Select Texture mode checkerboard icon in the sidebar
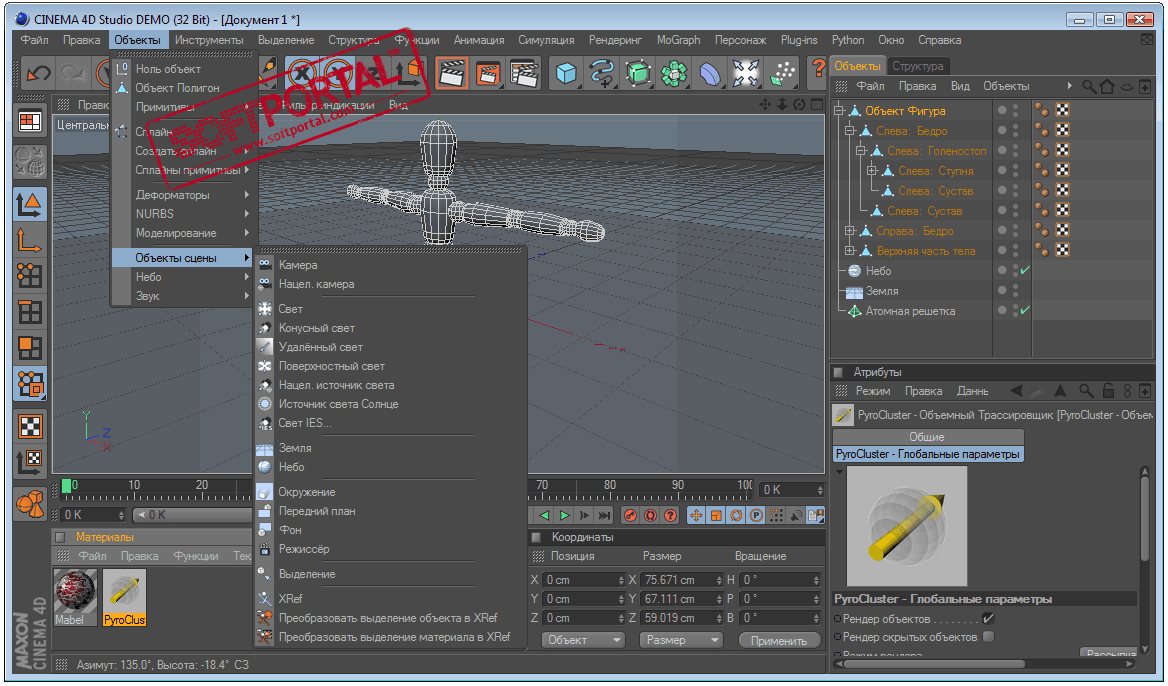1168x686 pixels. (31, 426)
